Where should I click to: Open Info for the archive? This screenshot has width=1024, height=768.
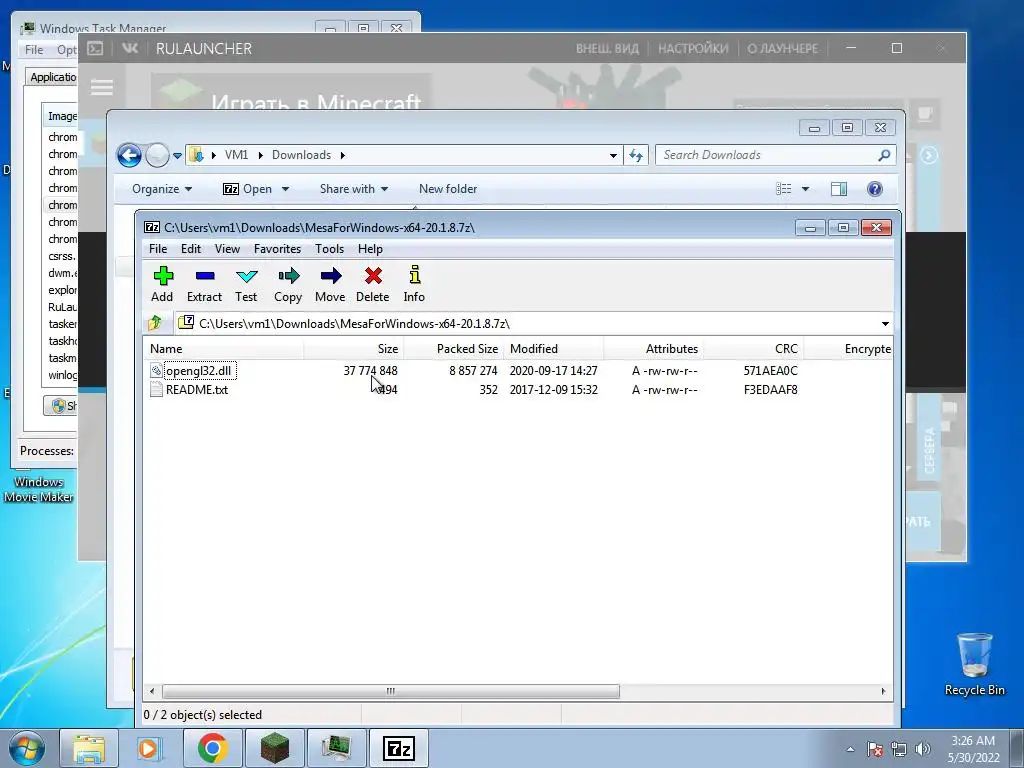tap(415, 274)
